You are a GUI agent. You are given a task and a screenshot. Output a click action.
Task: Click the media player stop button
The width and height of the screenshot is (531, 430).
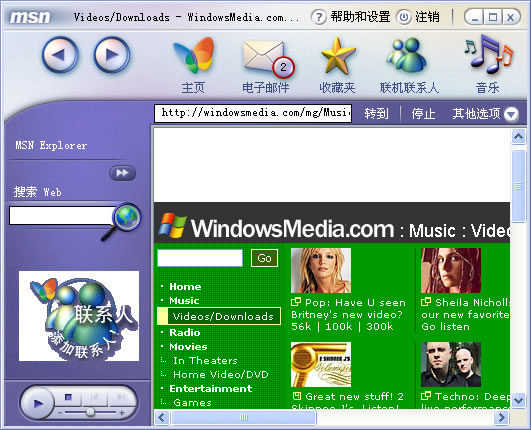coord(68,397)
